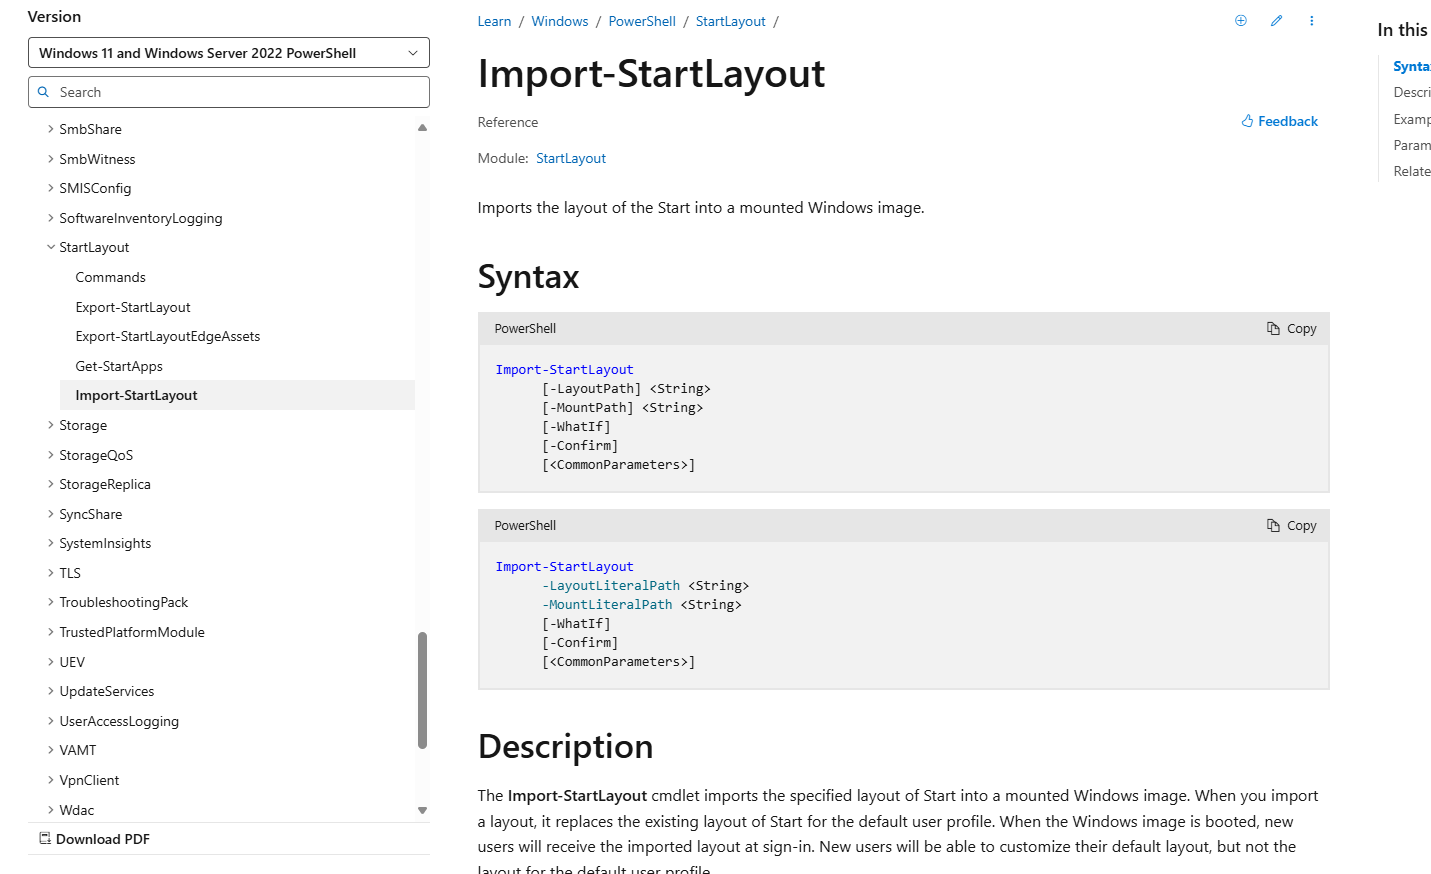Click the add to collection plus icon
The height and width of the screenshot is (874, 1431).
pyautogui.click(x=1241, y=21)
